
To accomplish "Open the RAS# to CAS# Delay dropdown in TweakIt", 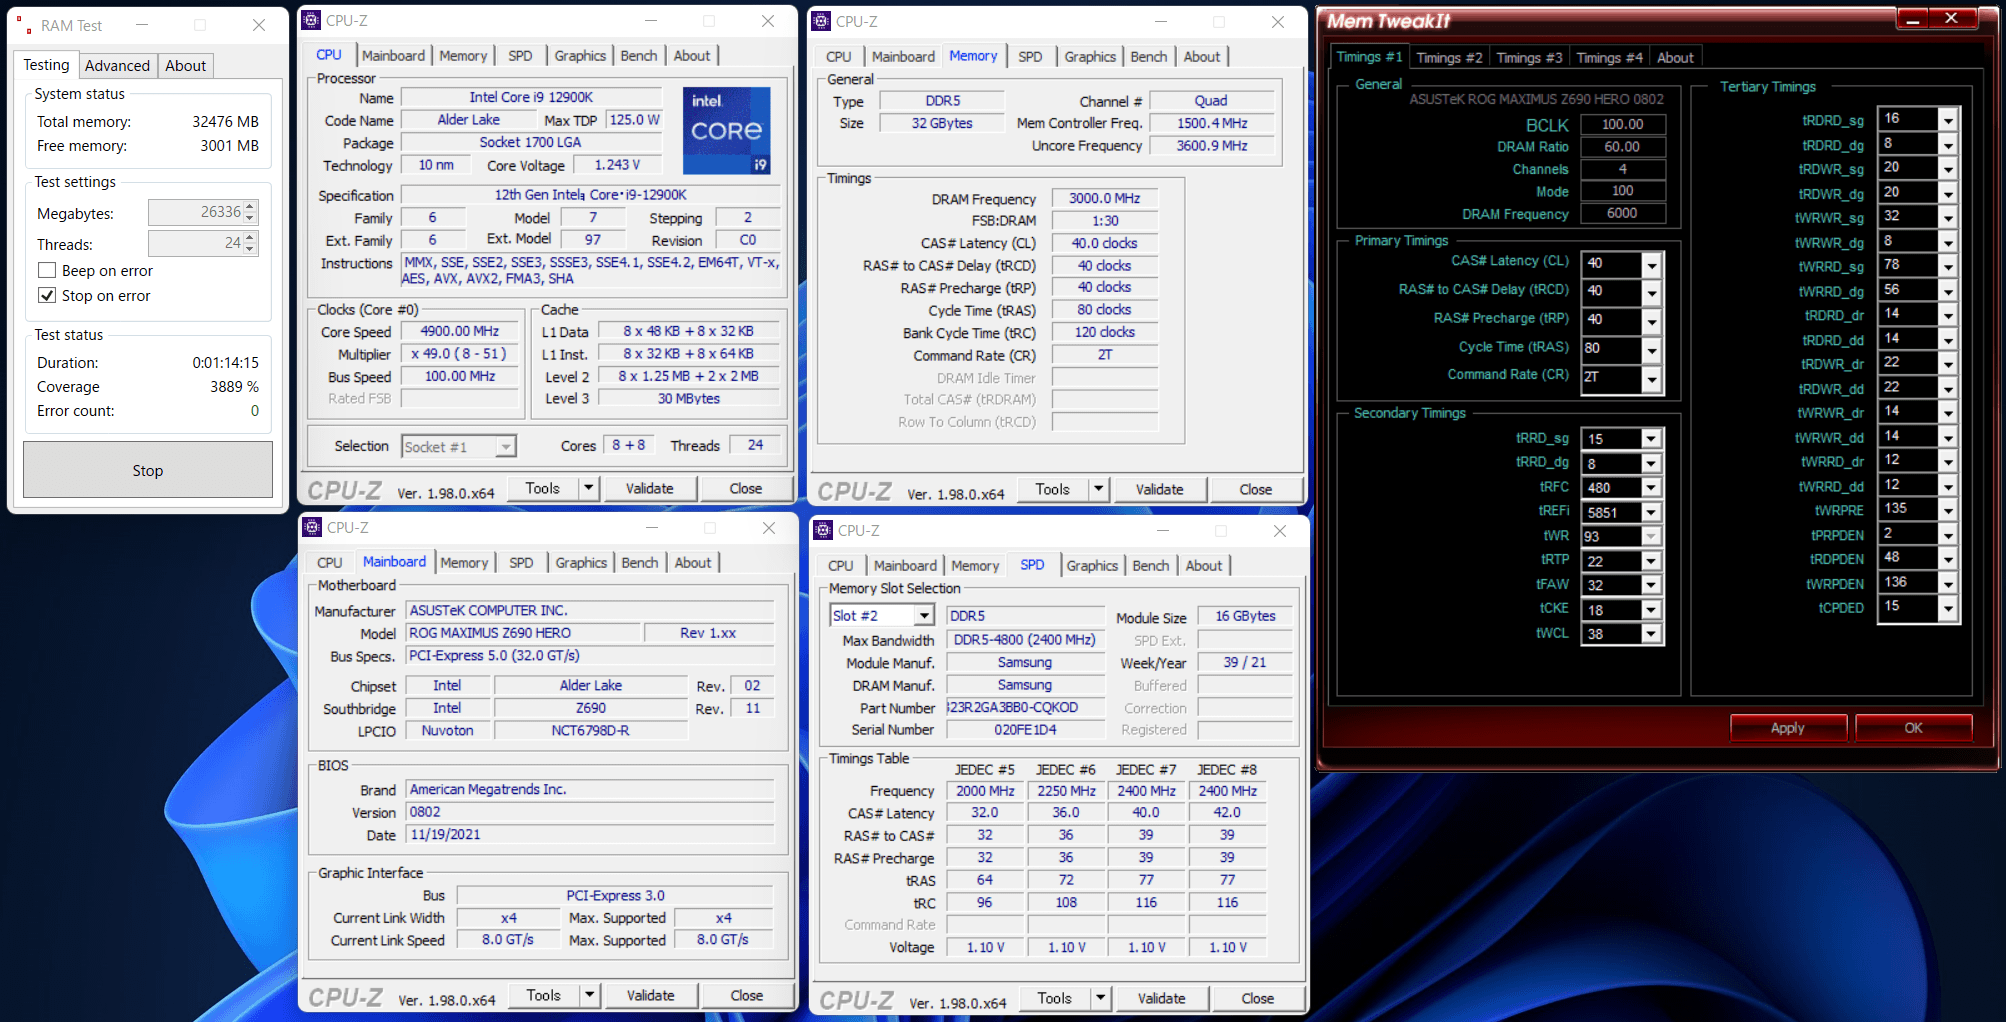I will [1652, 293].
